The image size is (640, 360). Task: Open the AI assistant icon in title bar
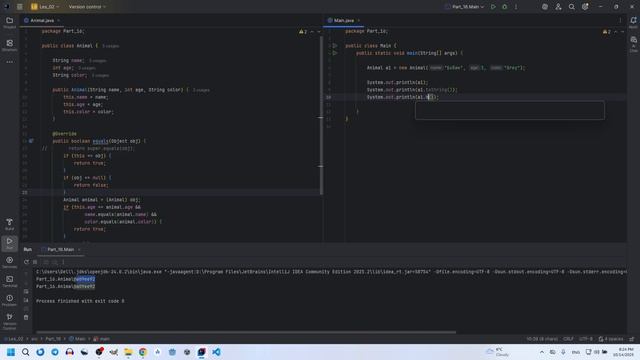point(544,7)
